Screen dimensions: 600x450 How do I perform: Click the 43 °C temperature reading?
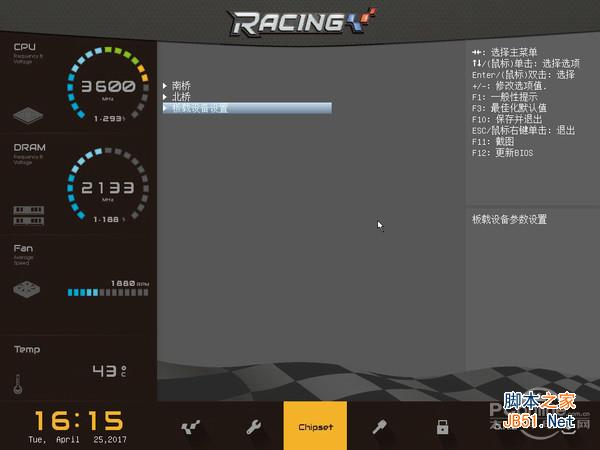(109, 370)
